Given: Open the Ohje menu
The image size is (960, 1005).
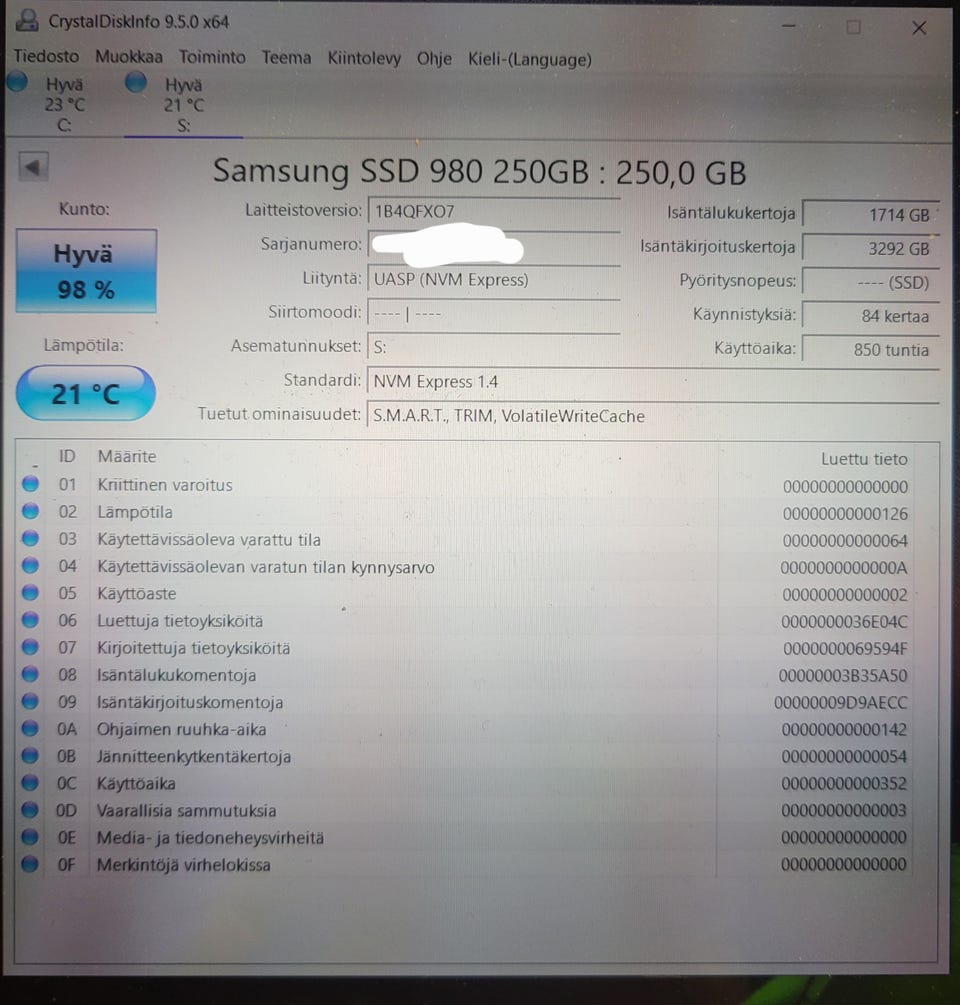Looking at the screenshot, I should pos(434,59).
